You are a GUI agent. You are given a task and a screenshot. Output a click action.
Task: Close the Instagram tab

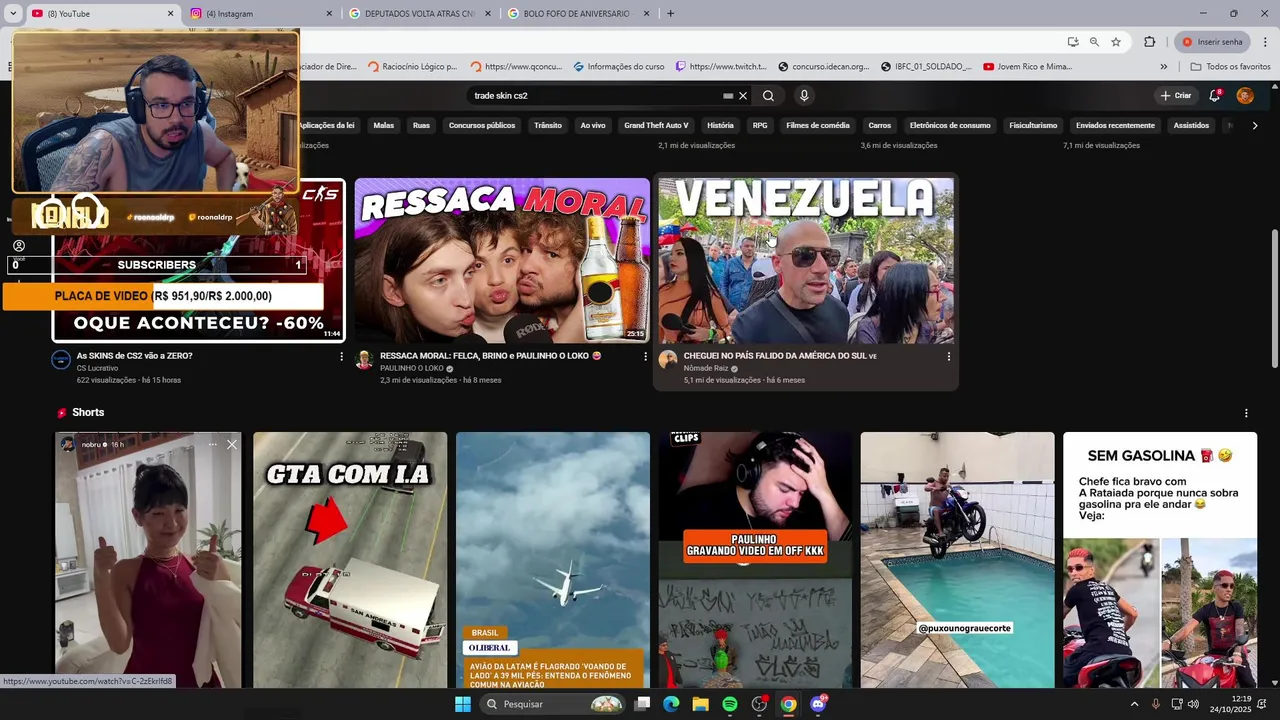(x=330, y=14)
